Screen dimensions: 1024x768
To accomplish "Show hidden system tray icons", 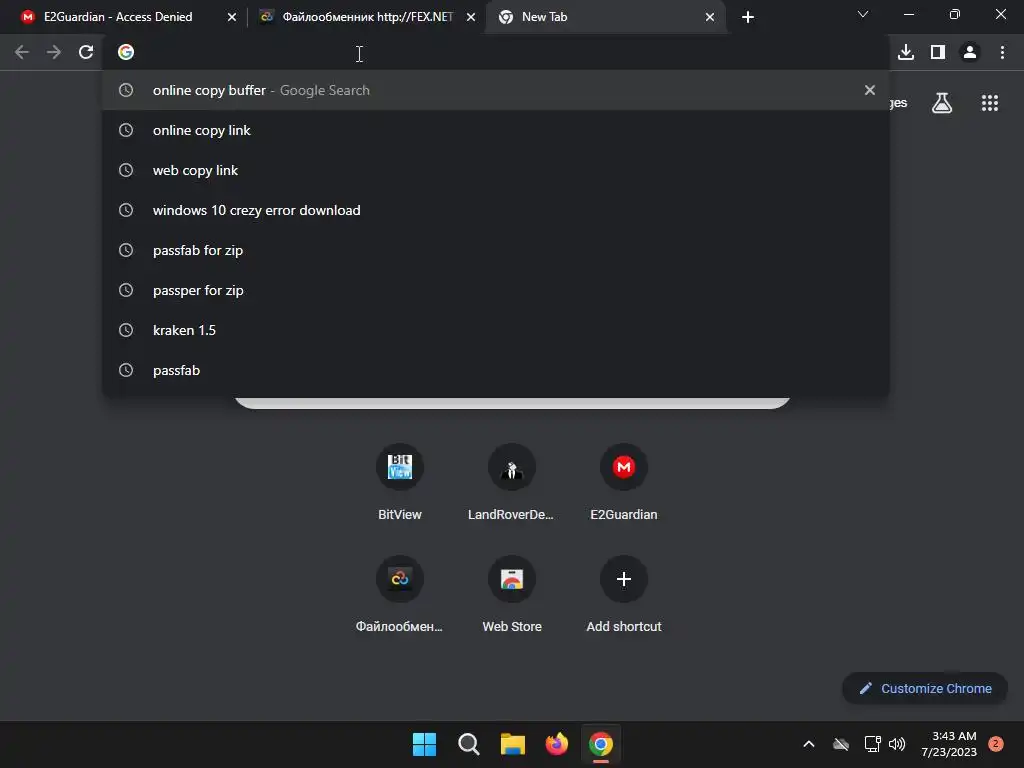I will (x=808, y=744).
